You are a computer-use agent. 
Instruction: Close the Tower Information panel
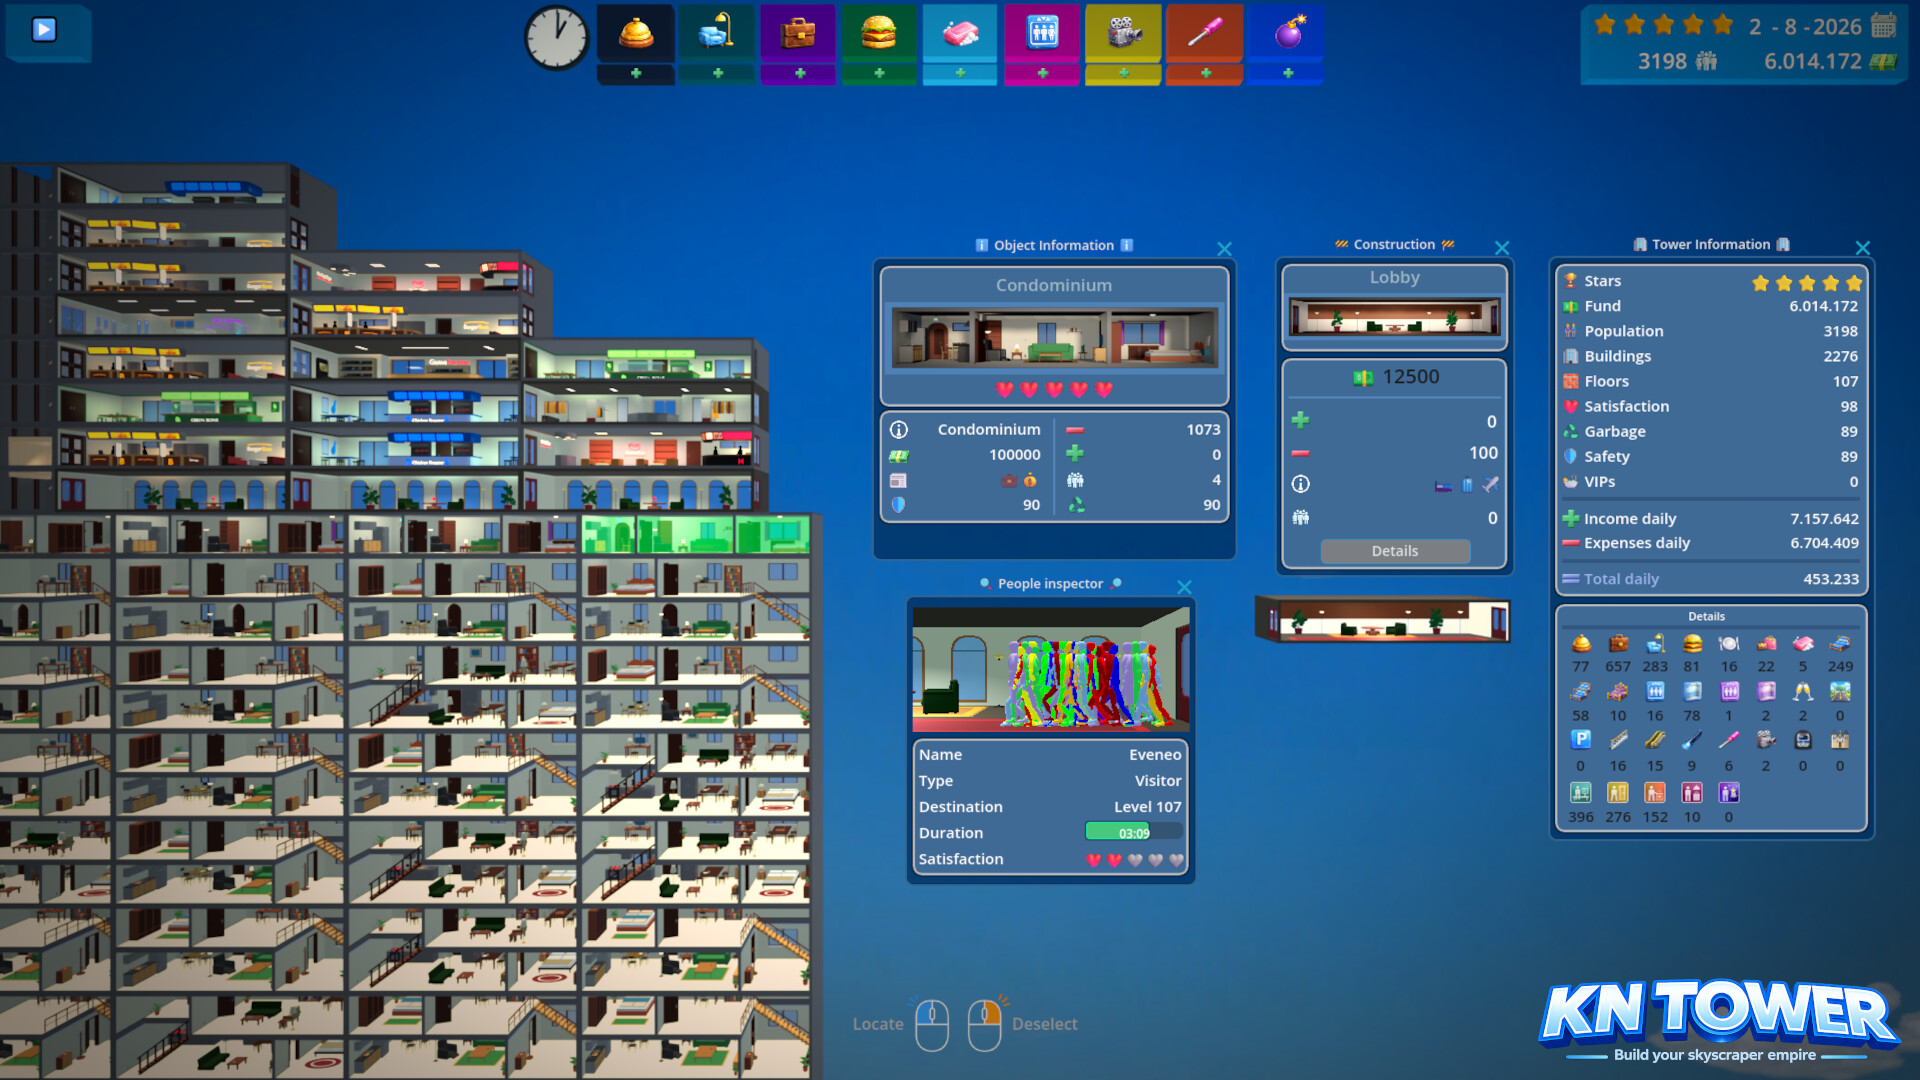(1862, 248)
